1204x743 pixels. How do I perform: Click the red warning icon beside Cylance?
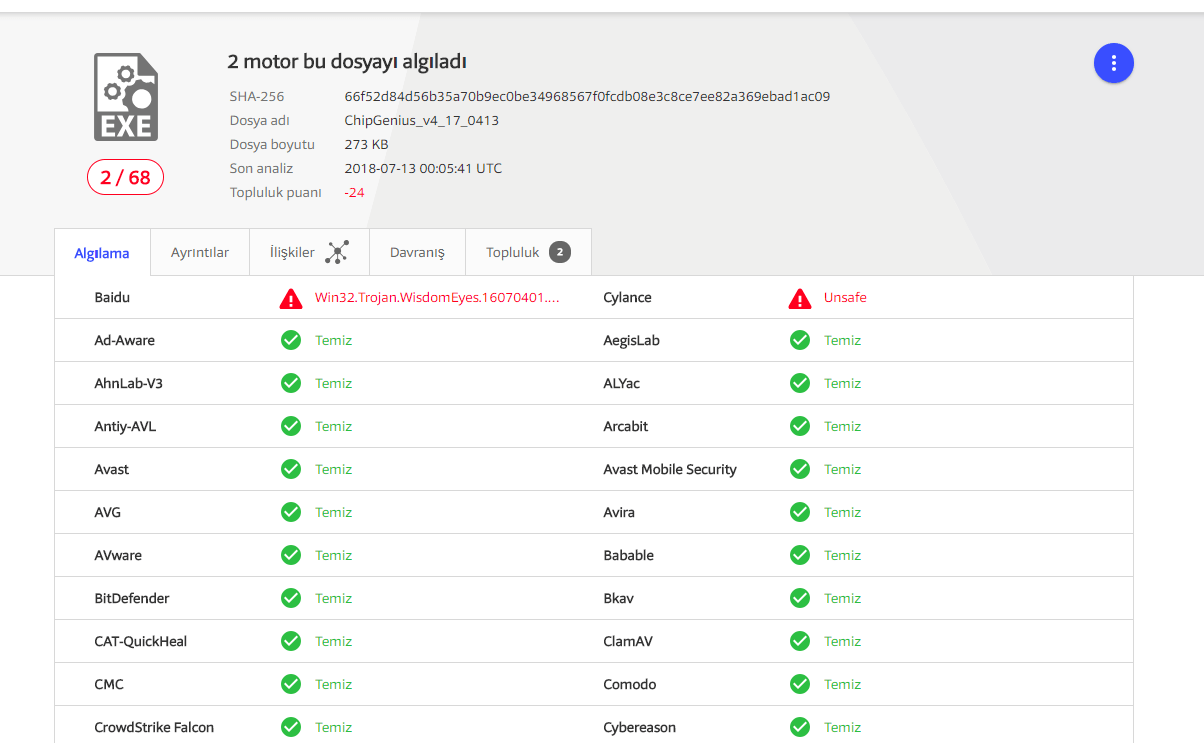click(800, 298)
